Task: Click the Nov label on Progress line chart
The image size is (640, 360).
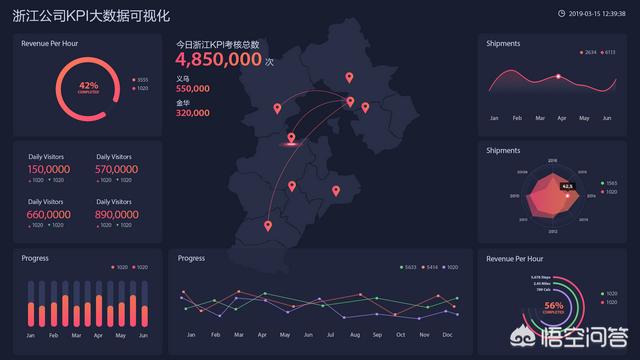Action: coord(424,335)
